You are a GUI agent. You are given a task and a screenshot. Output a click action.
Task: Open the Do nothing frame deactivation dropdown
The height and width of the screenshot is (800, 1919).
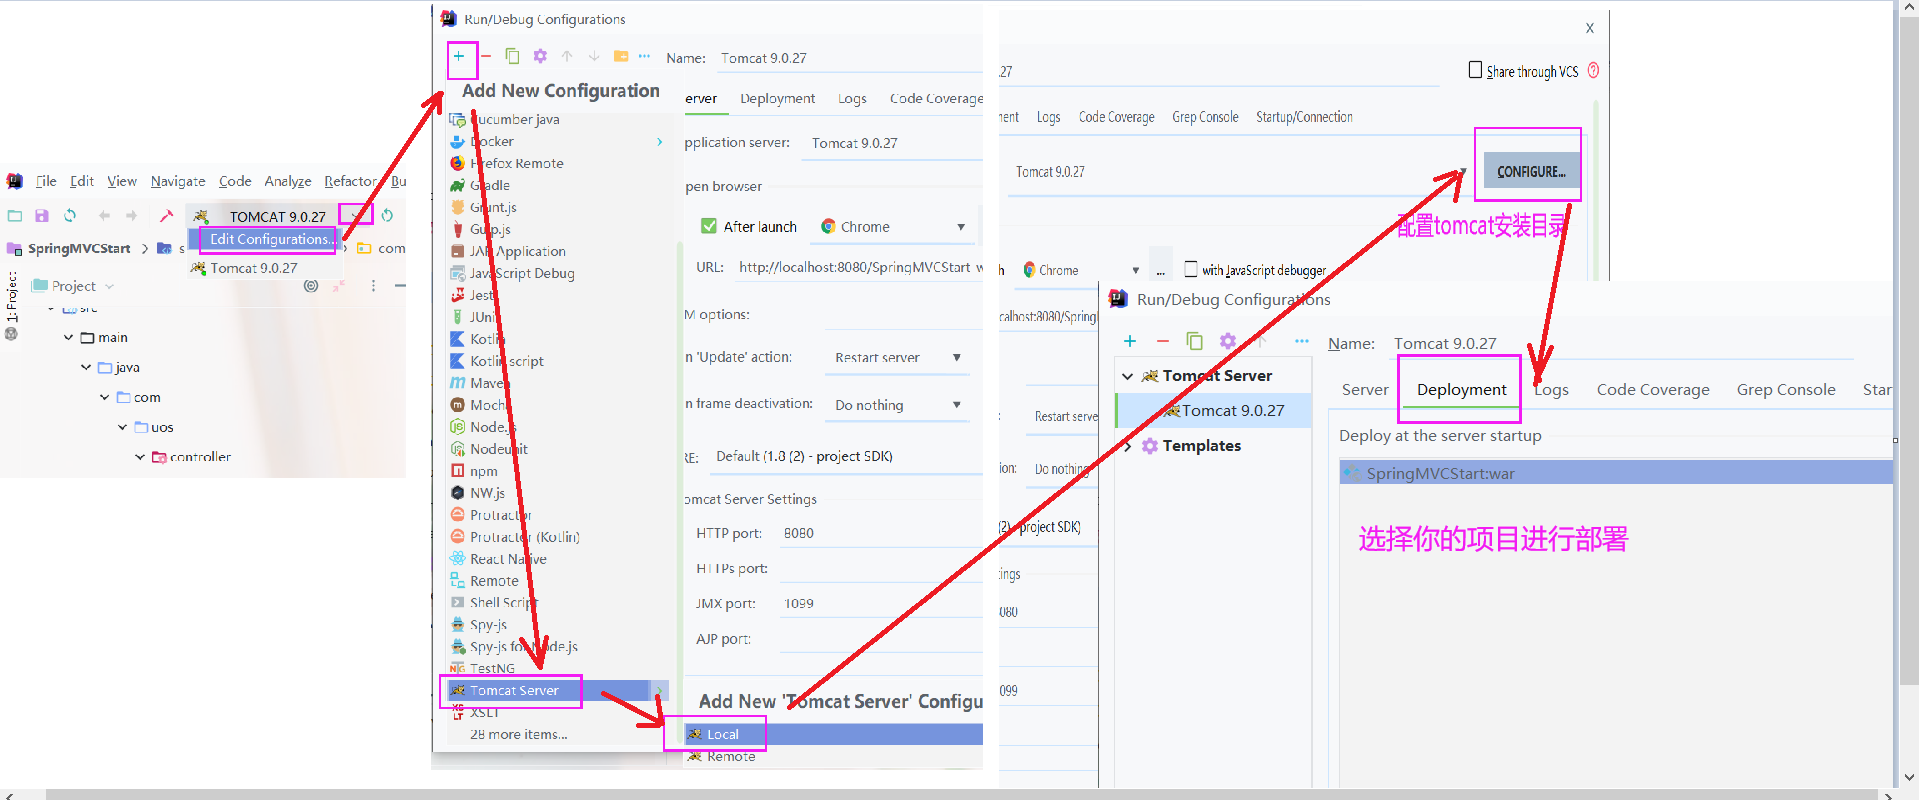[957, 405]
